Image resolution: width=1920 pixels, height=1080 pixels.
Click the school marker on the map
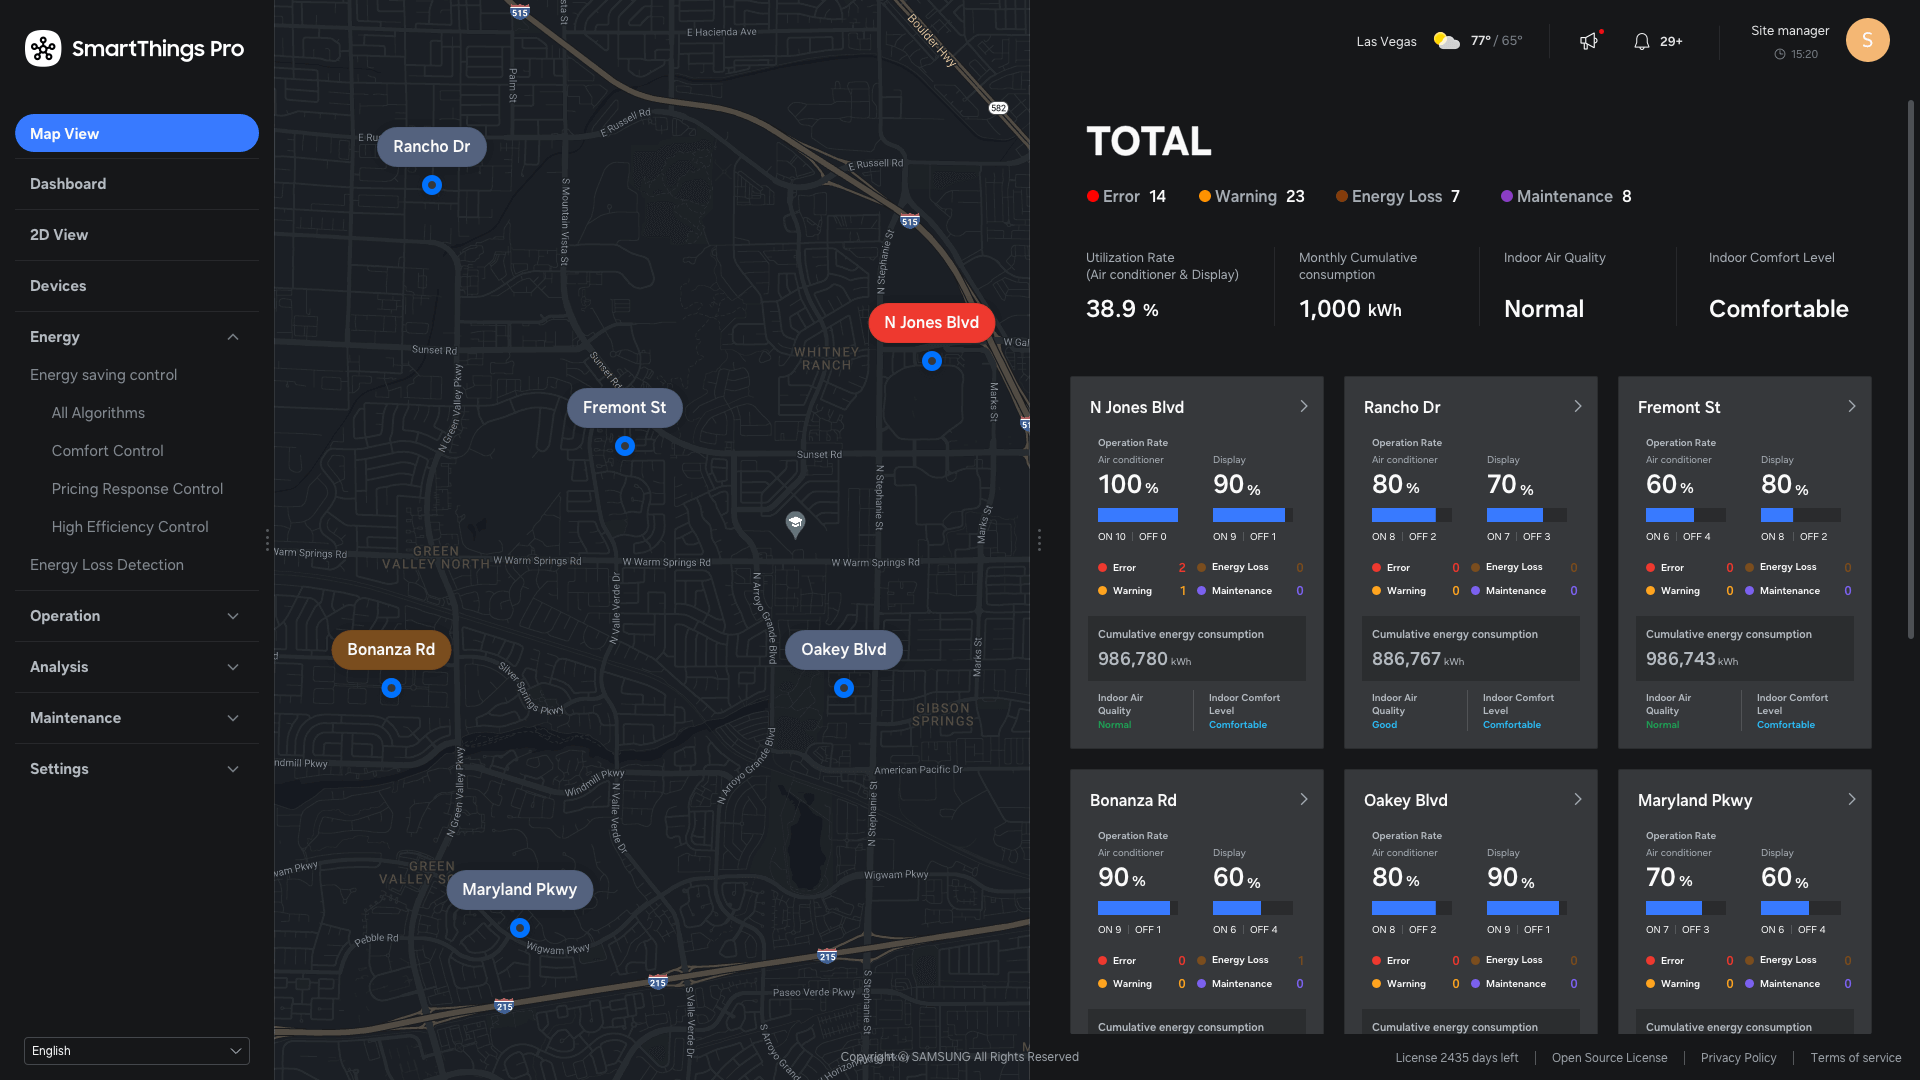click(x=795, y=523)
